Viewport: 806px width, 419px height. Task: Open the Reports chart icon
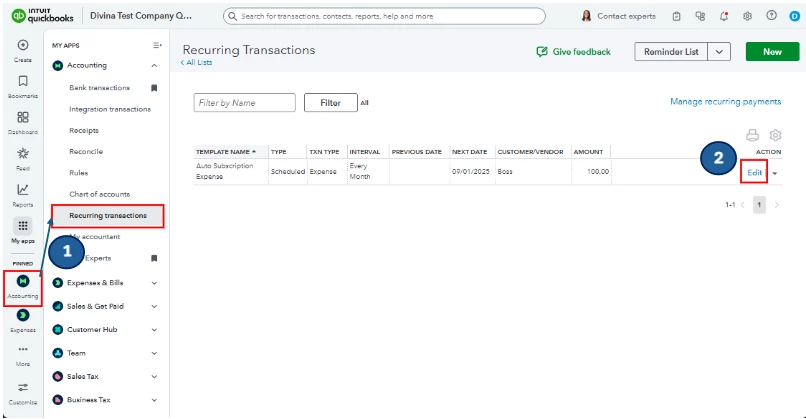[23, 190]
